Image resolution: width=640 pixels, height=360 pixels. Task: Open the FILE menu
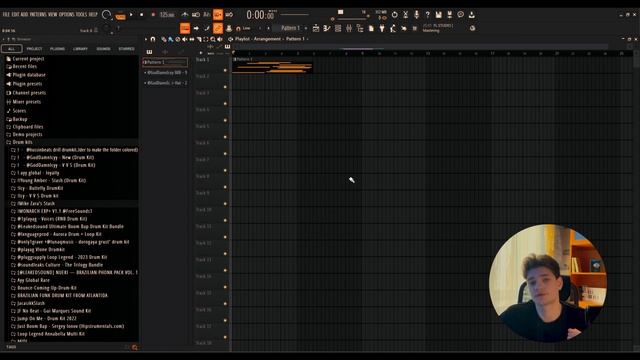coord(6,14)
